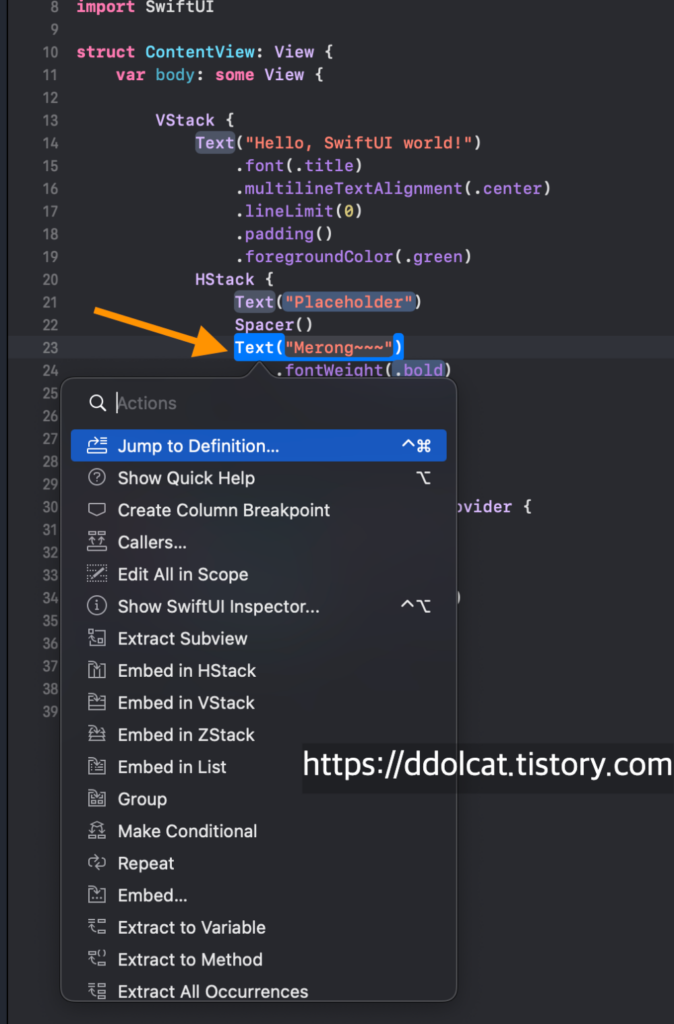Select the Repeat action
The height and width of the screenshot is (1024, 674).
point(146,863)
